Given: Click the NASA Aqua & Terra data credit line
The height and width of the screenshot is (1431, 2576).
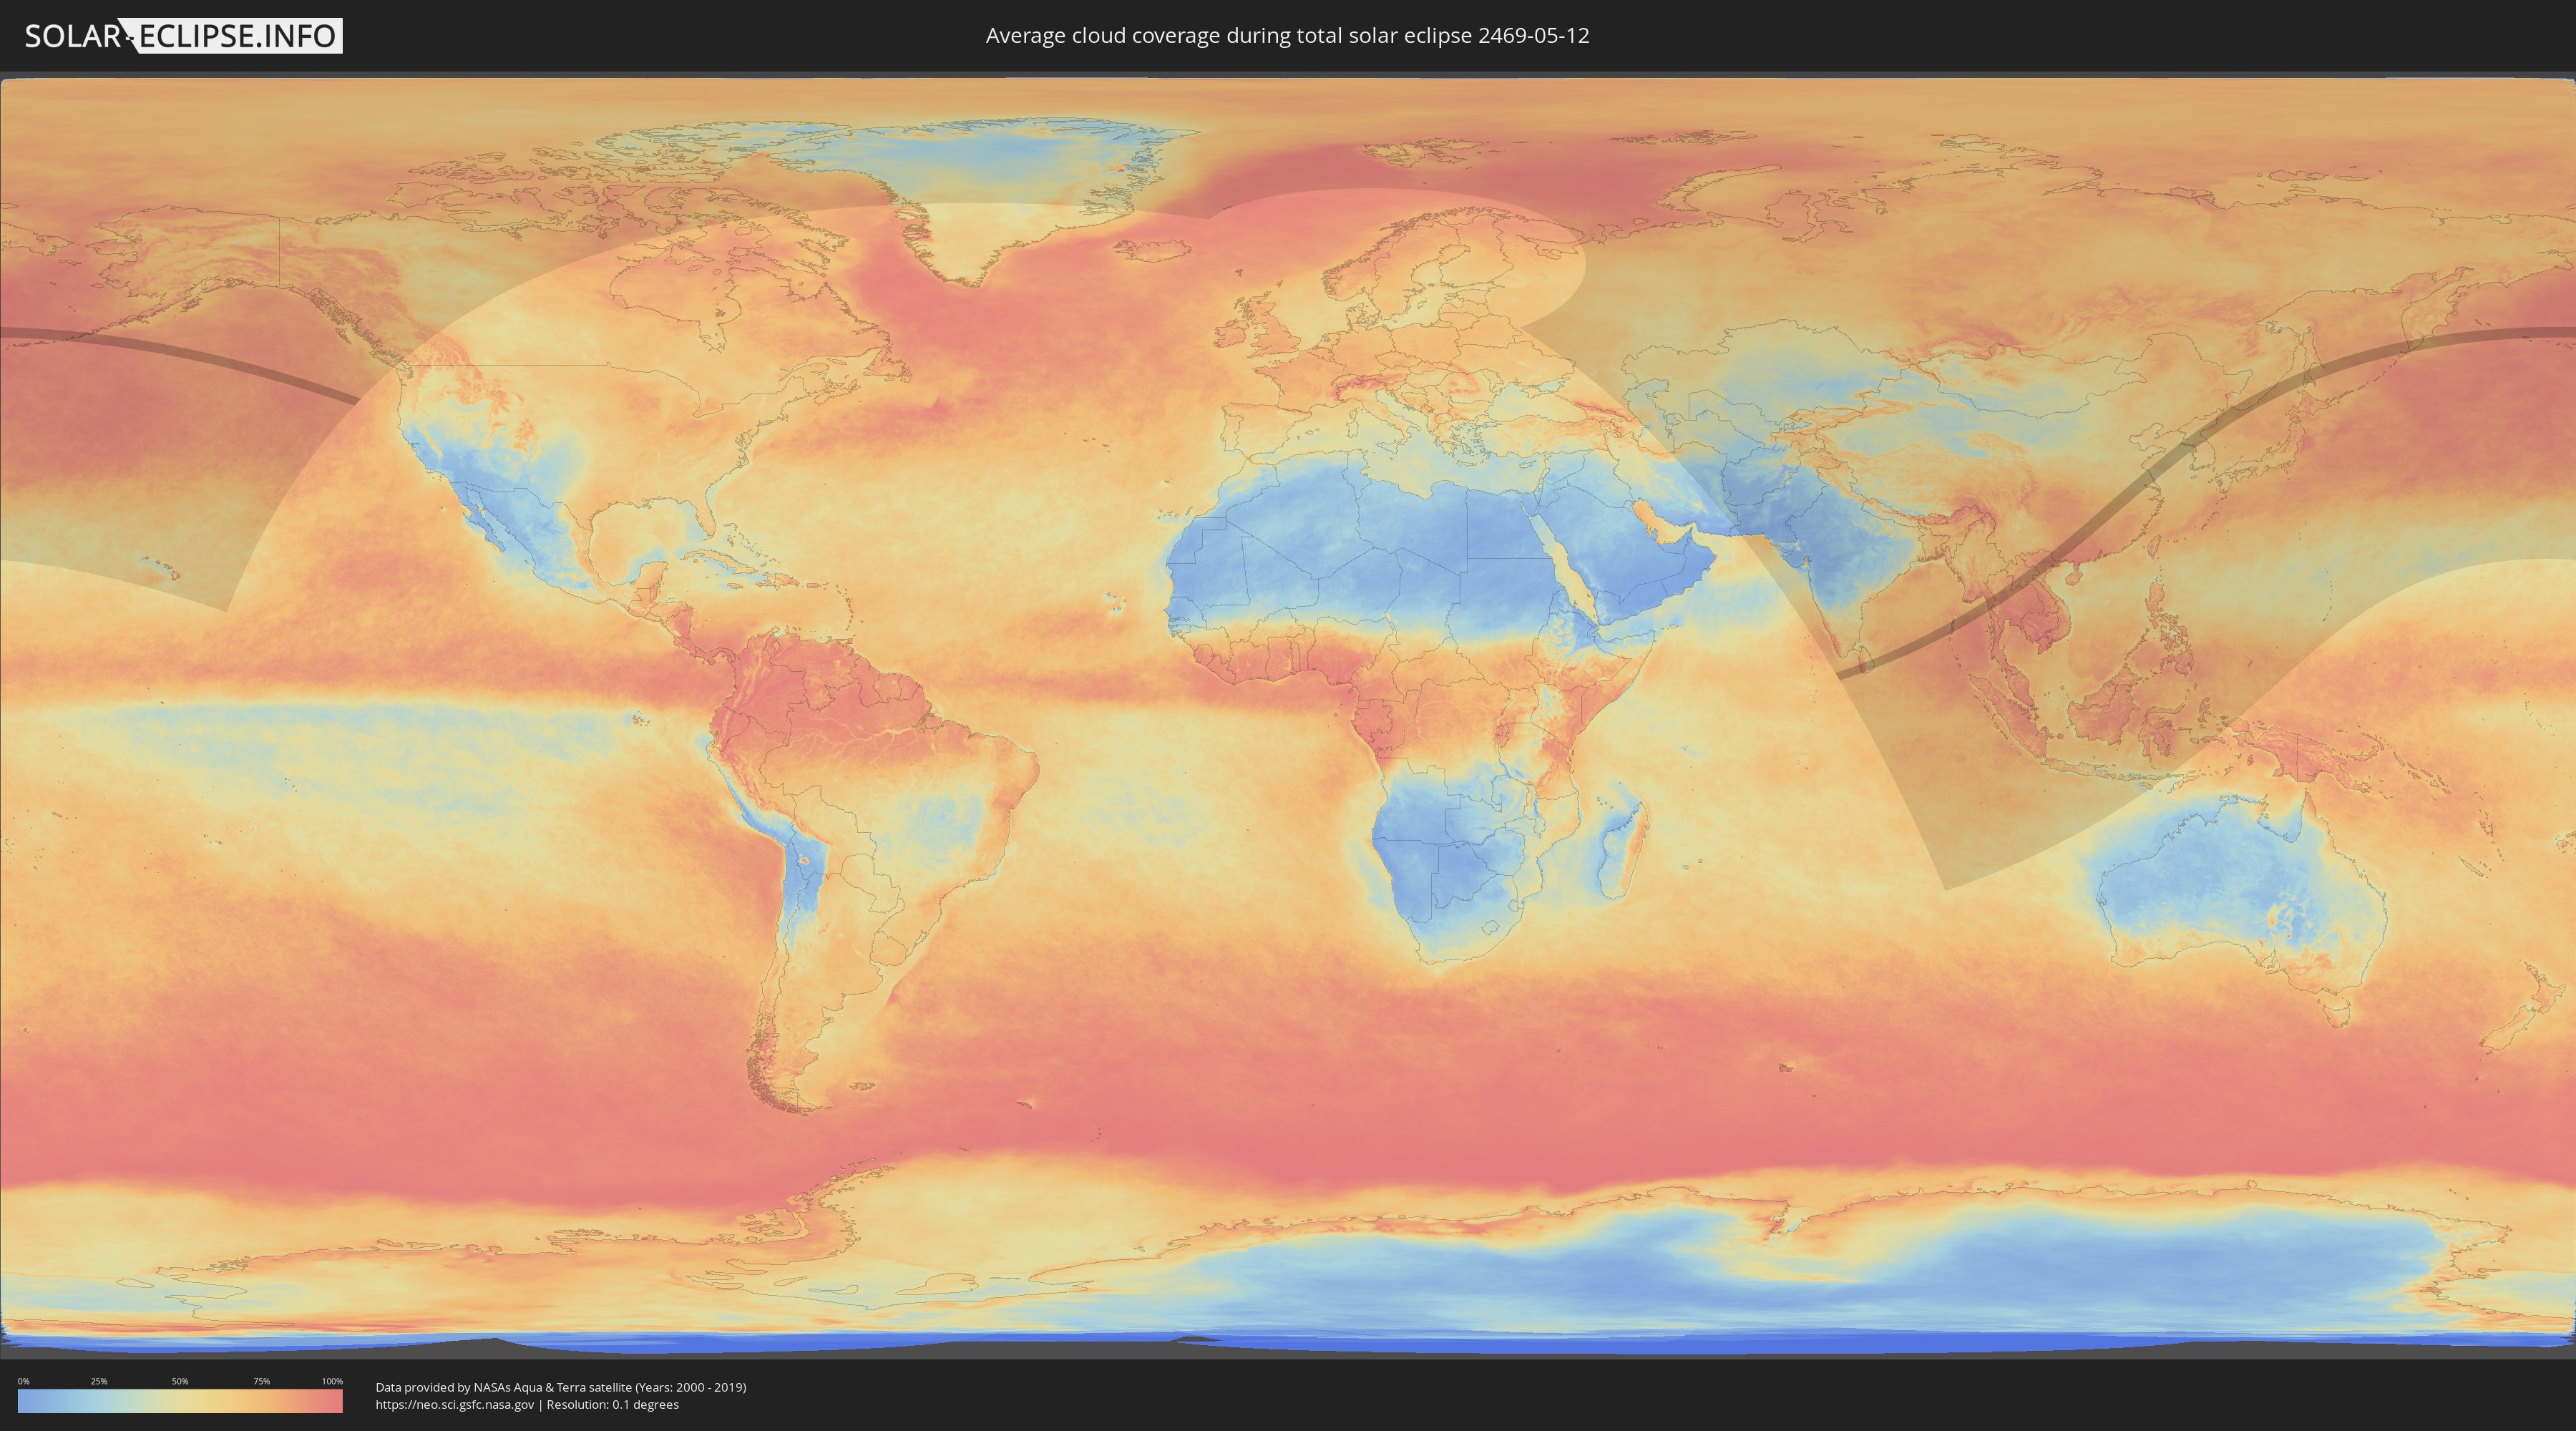Looking at the screenshot, I should click(560, 1387).
